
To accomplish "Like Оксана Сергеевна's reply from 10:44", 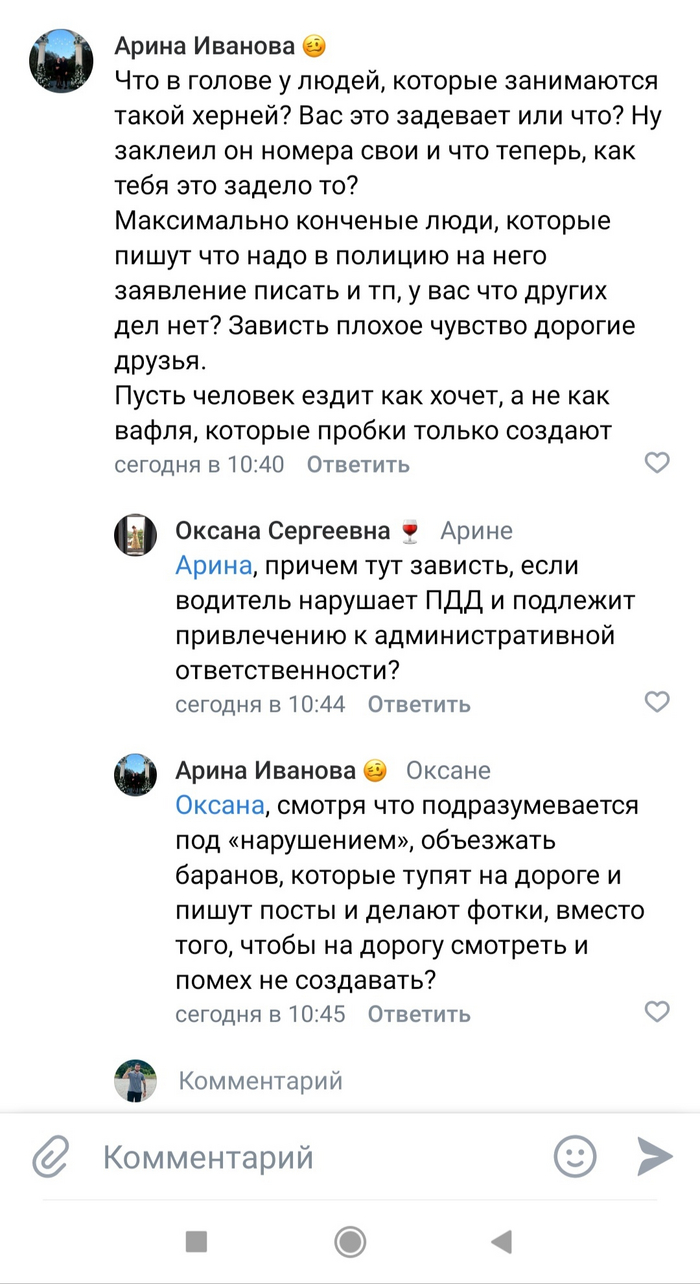I will click(657, 702).
